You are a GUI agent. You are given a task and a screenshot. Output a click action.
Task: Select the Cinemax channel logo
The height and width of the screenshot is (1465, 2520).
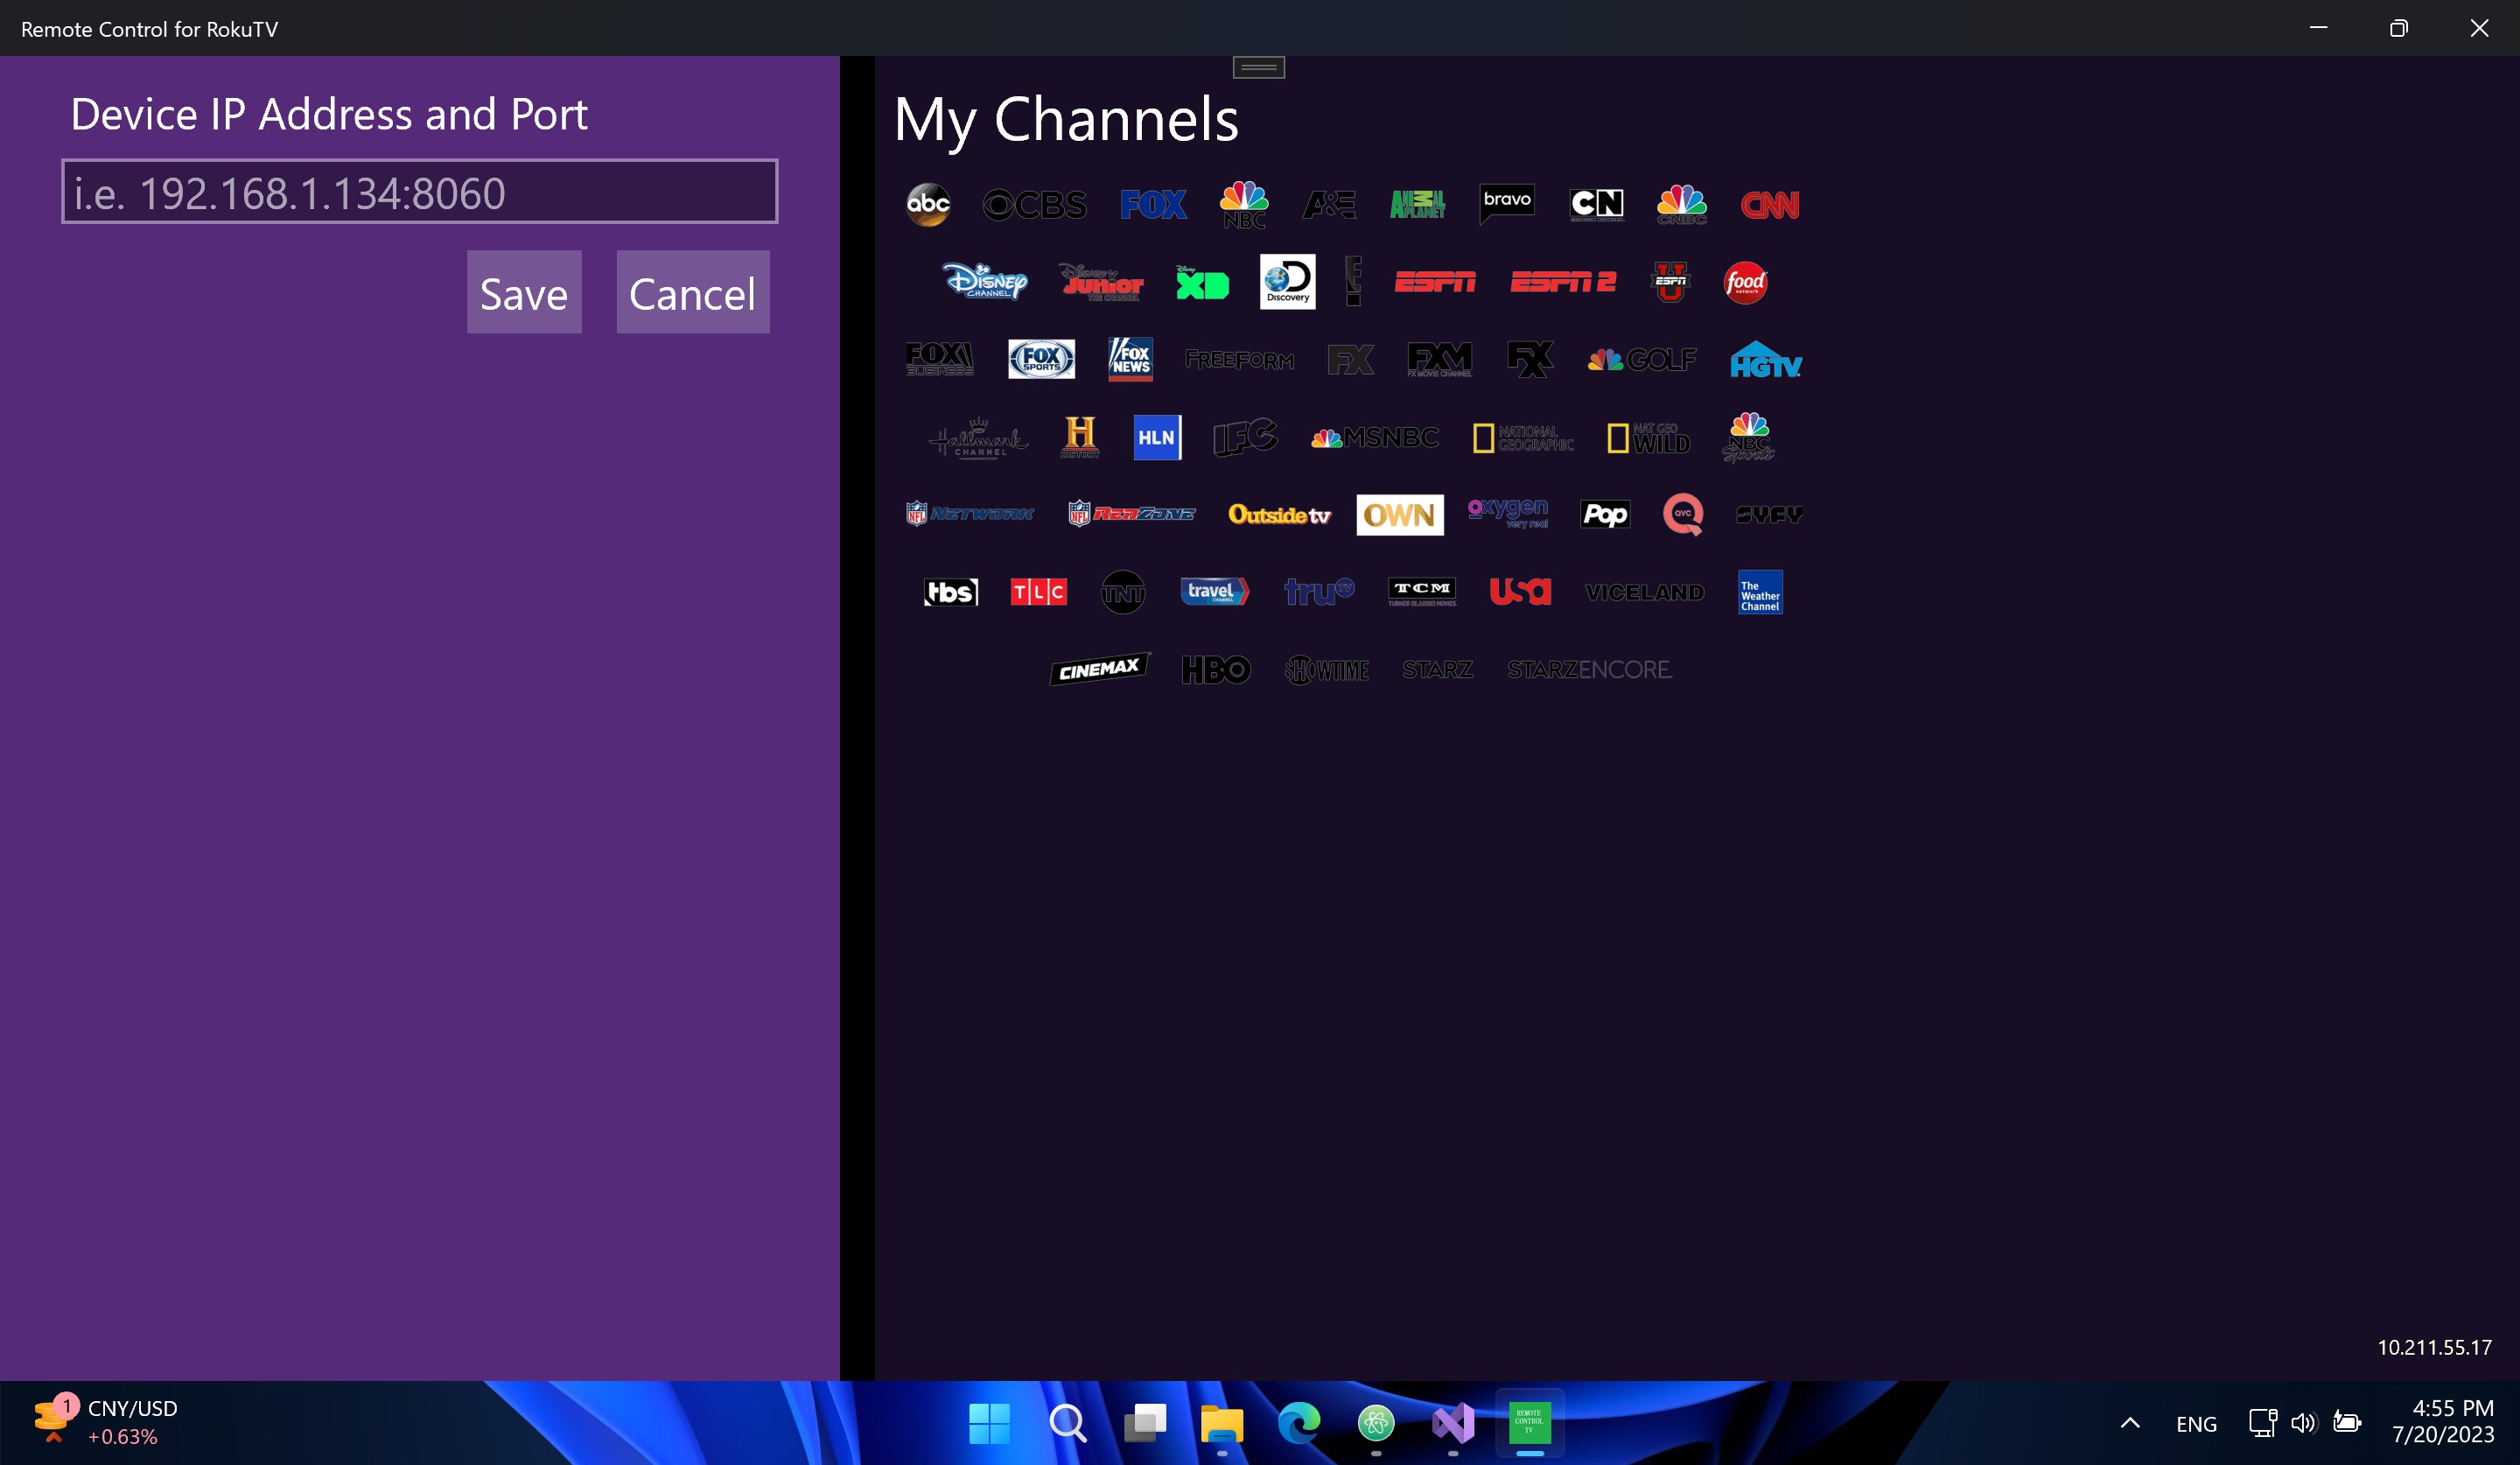[x=1099, y=669]
